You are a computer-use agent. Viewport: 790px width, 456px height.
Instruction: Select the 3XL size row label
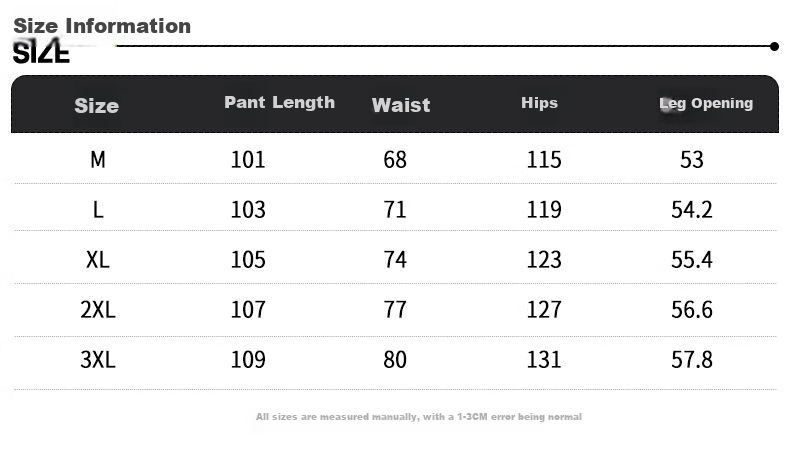pos(98,359)
